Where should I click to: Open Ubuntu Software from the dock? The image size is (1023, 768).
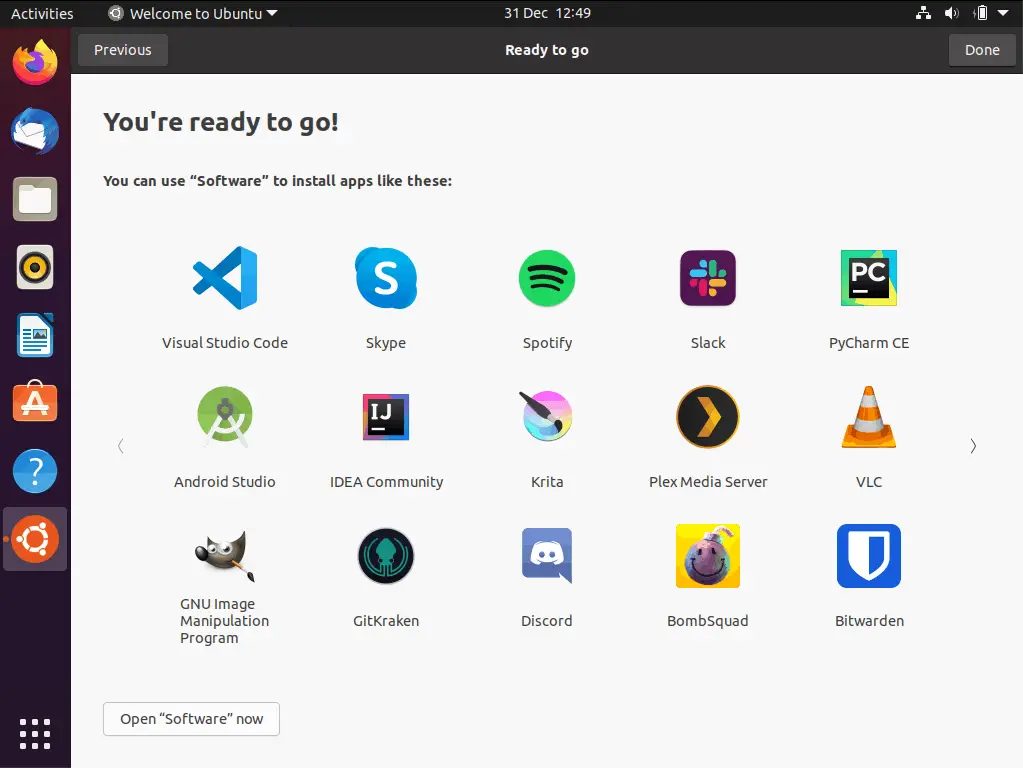[35, 402]
